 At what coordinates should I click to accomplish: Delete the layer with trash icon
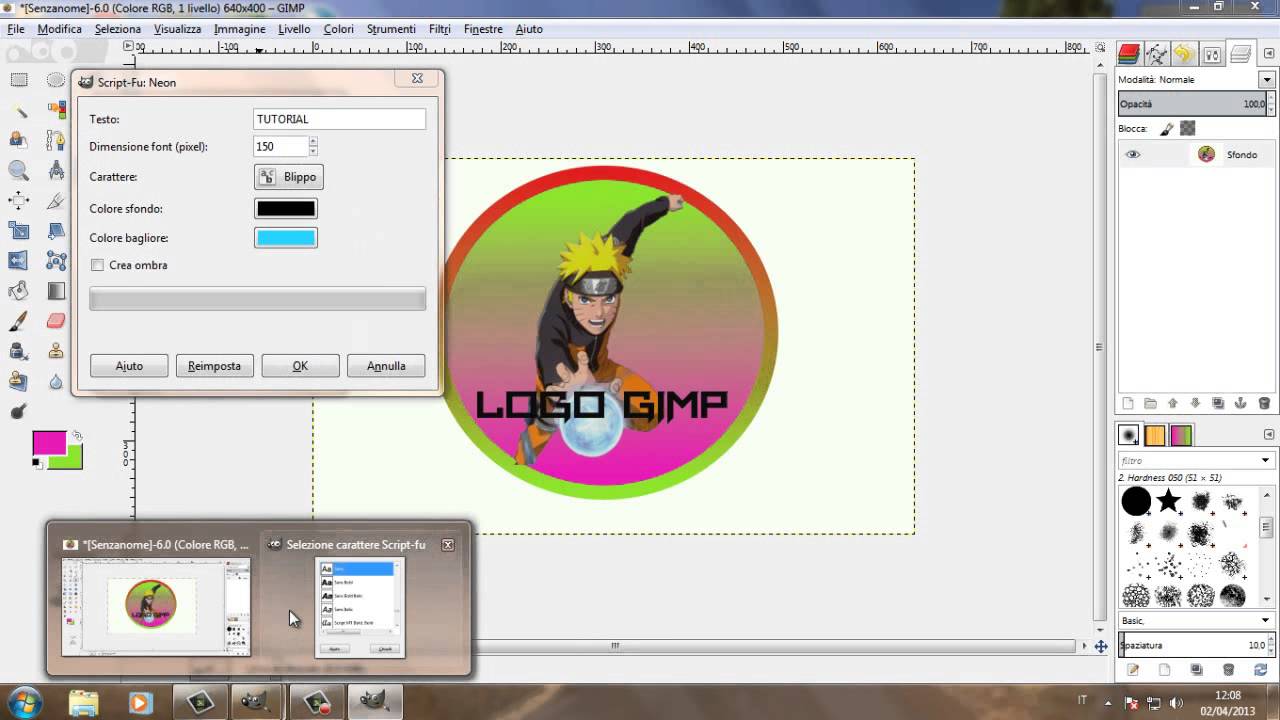tap(1264, 403)
